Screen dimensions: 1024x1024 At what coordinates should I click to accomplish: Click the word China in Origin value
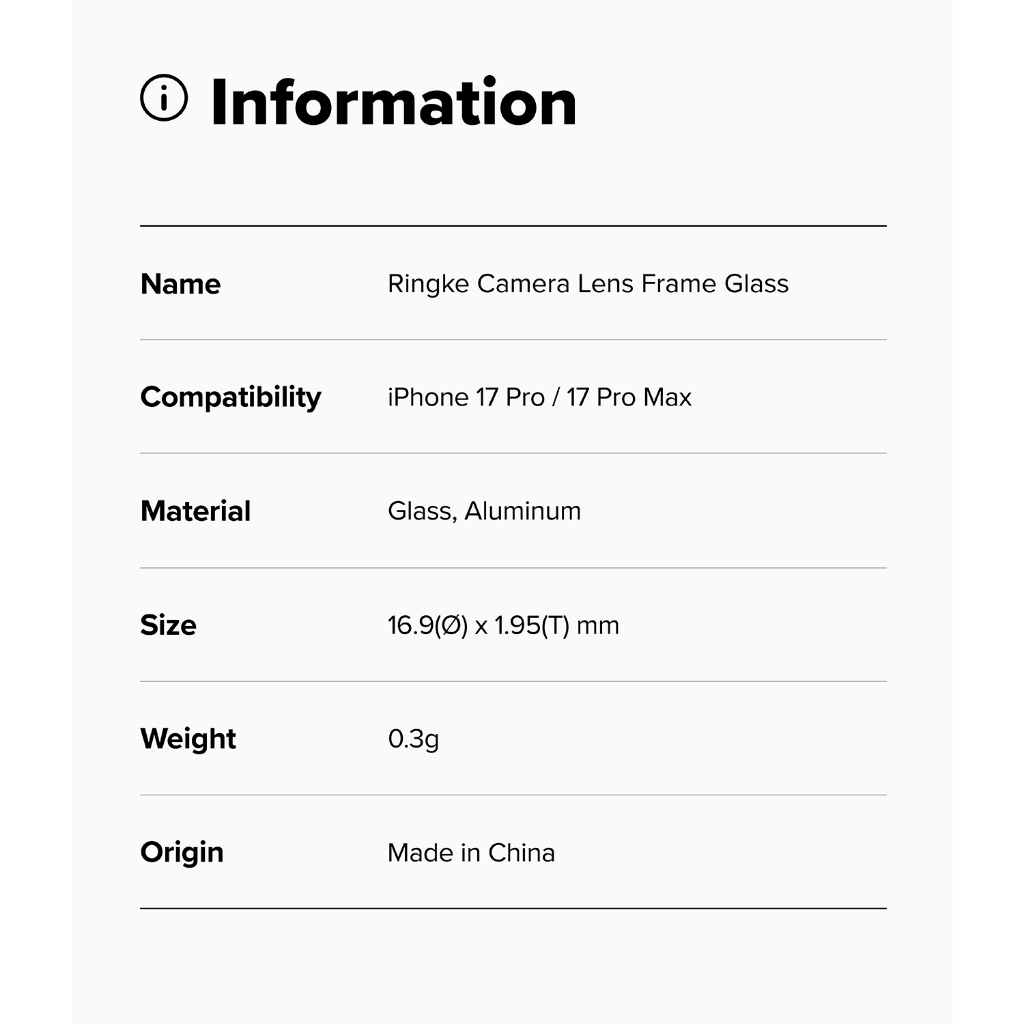coord(521,853)
